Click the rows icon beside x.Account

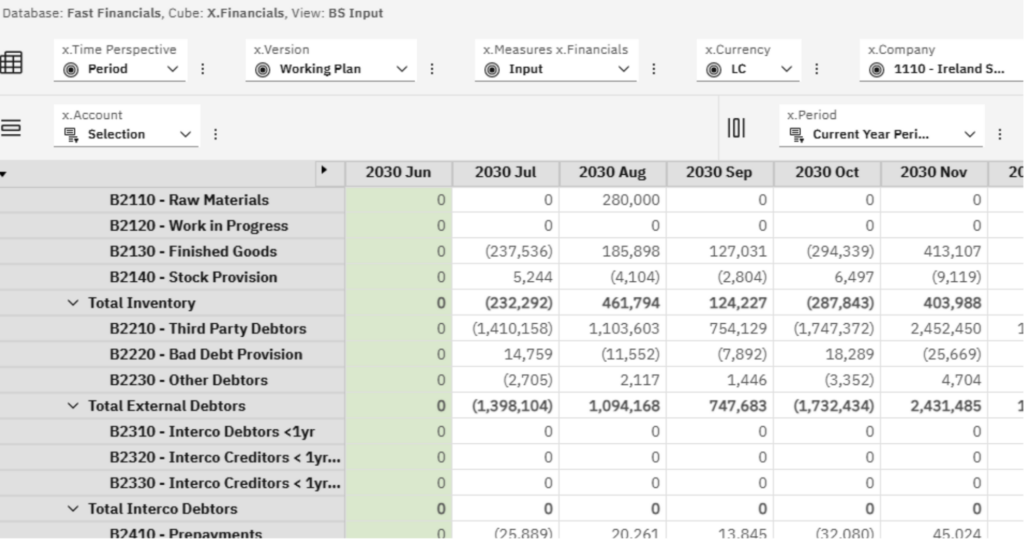tap(12, 128)
